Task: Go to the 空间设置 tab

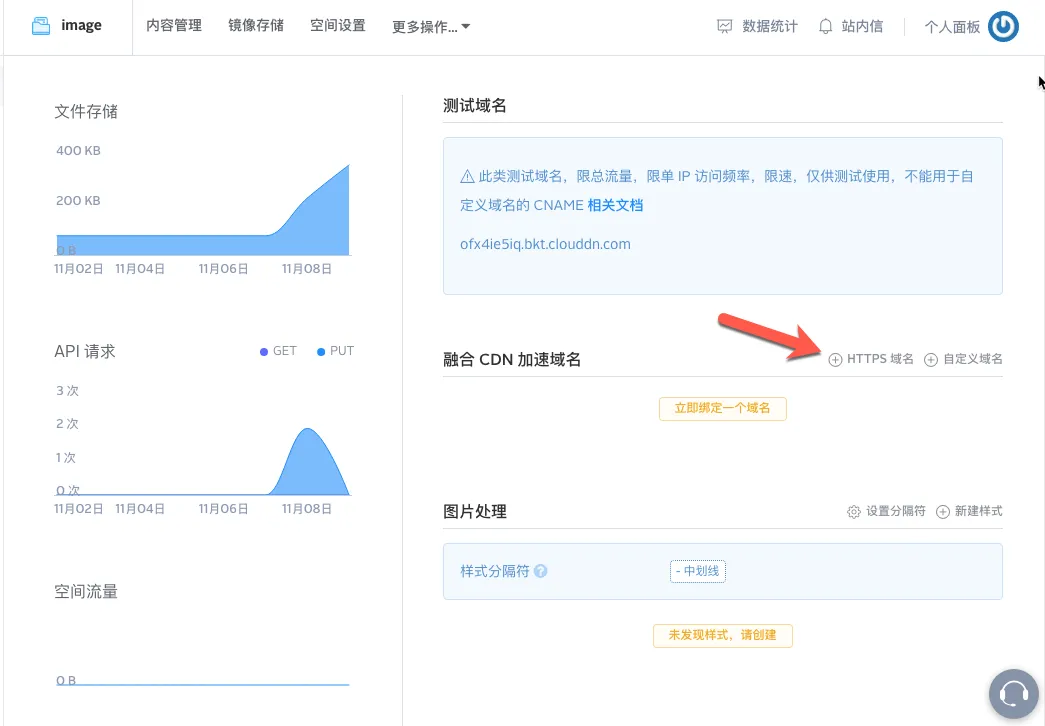Action: [x=337, y=26]
